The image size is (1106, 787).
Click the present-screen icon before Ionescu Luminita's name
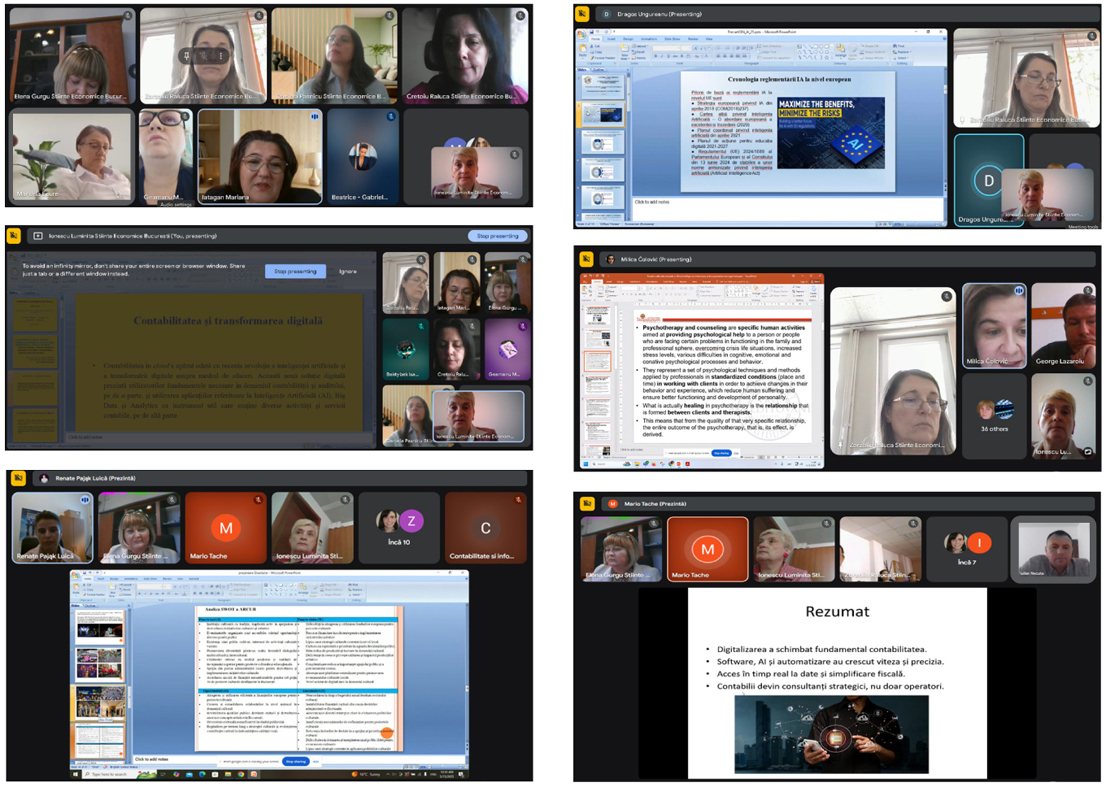coord(38,236)
